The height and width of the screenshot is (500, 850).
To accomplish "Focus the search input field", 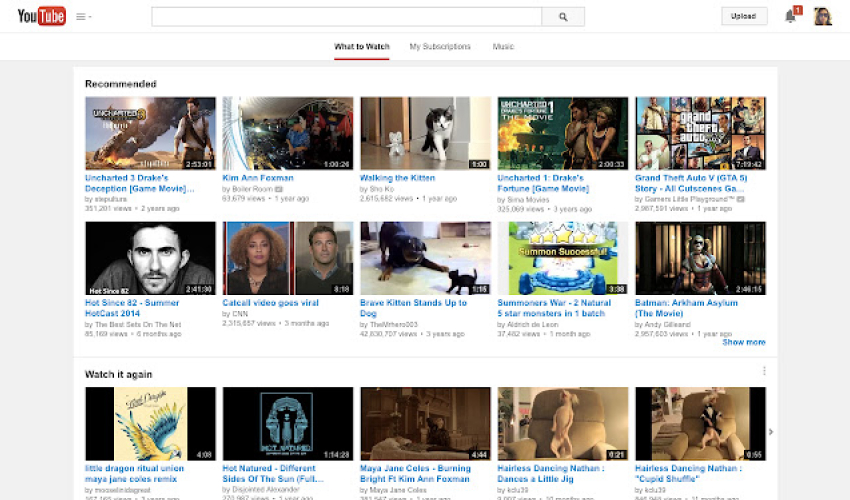I will [346, 17].
